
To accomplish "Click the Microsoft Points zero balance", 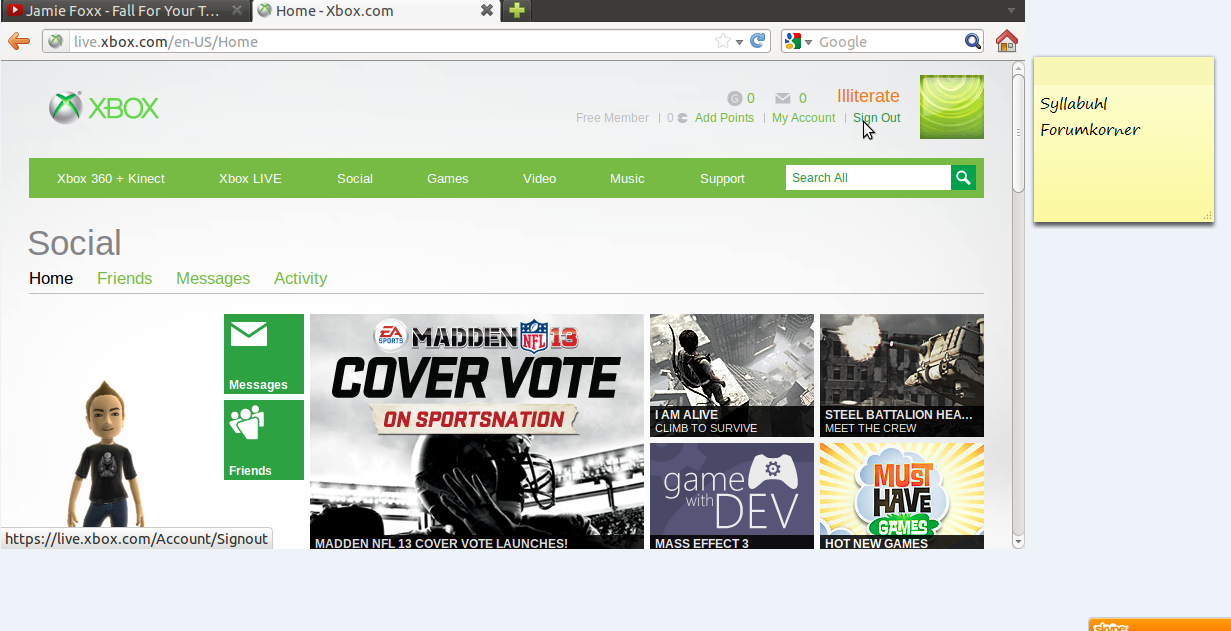I will point(677,118).
